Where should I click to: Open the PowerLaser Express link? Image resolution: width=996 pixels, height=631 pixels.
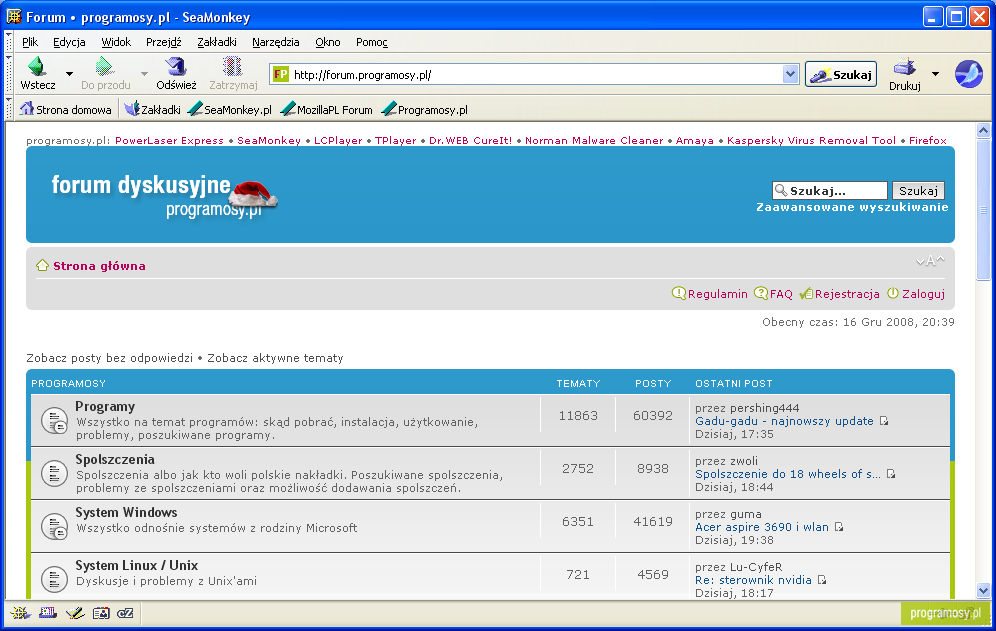[x=169, y=140]
